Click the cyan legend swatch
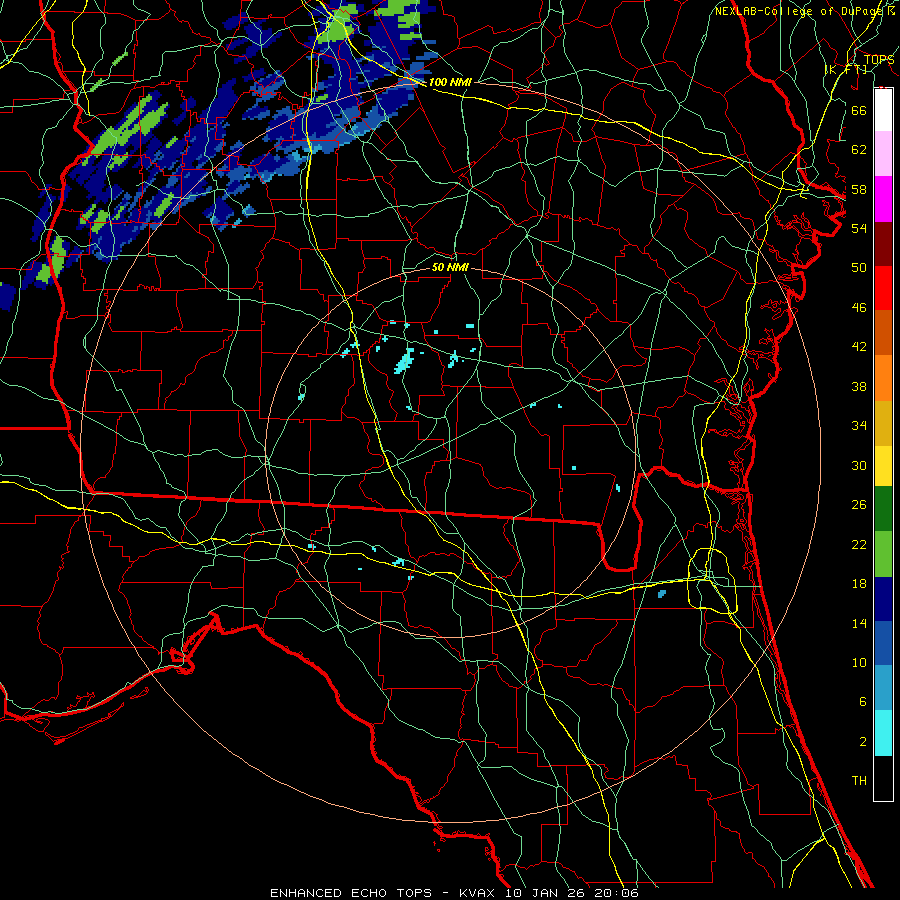The width and height of the screenshot is (900, 900). coord(883,733)
